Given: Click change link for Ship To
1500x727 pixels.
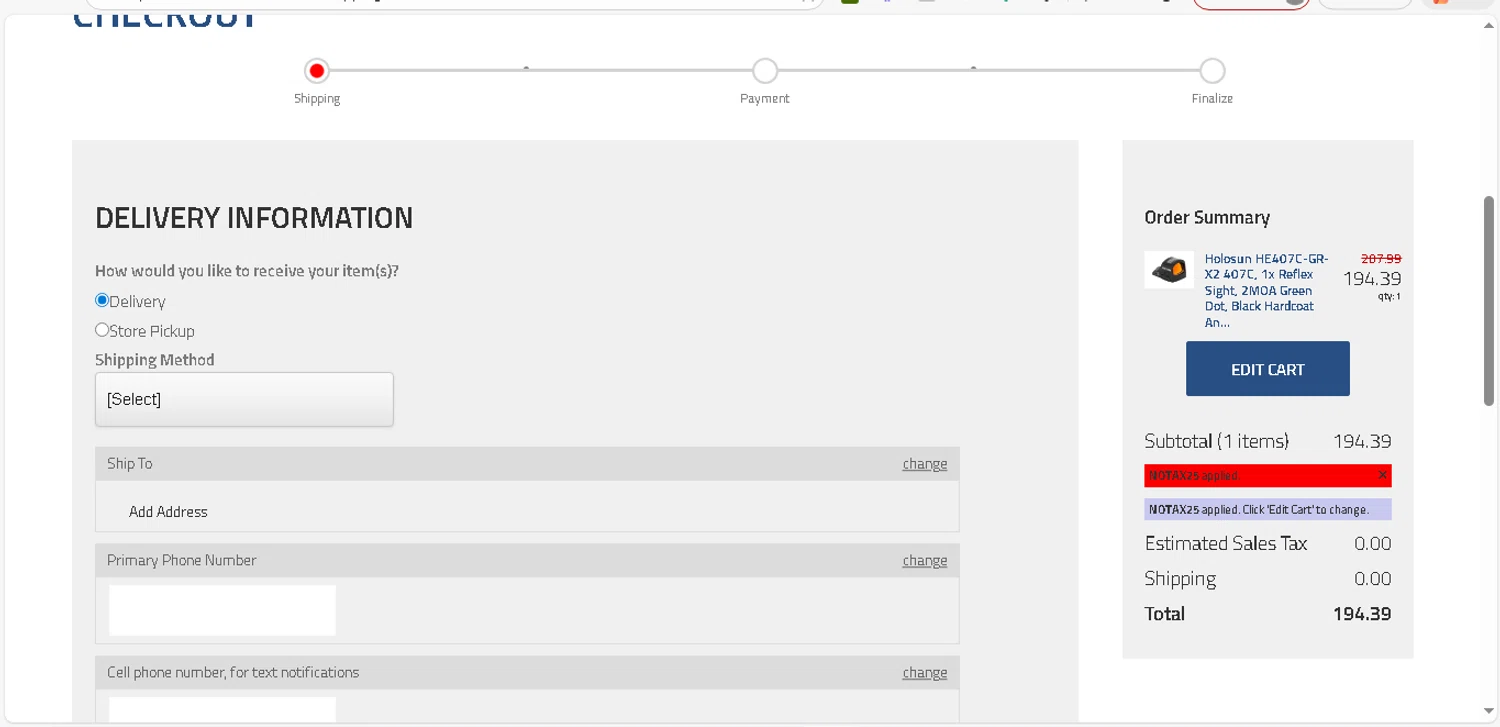Looking at the screenshot, I should tap(924, 464).
